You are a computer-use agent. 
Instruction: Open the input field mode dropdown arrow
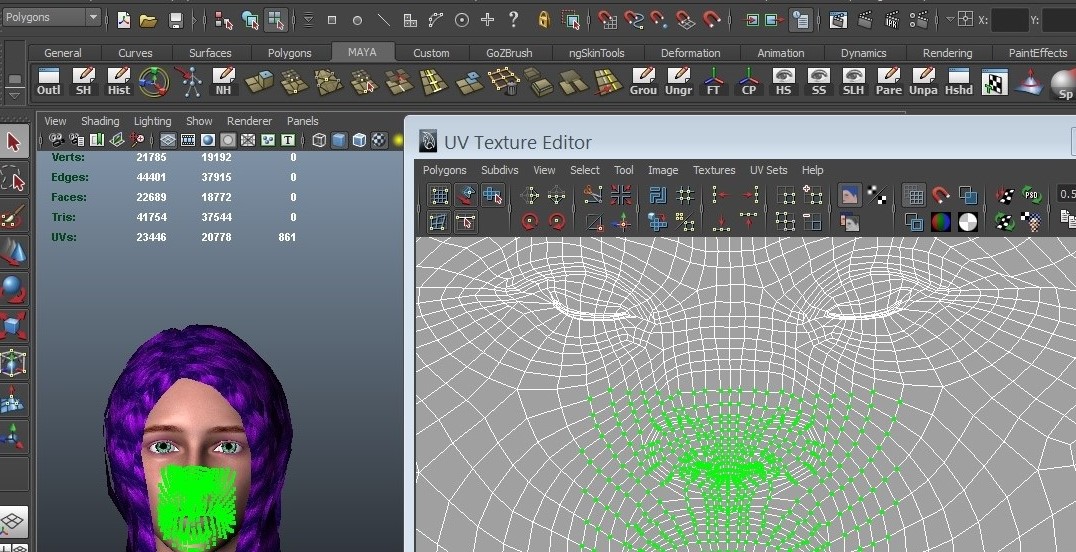(x=950, y=19)
